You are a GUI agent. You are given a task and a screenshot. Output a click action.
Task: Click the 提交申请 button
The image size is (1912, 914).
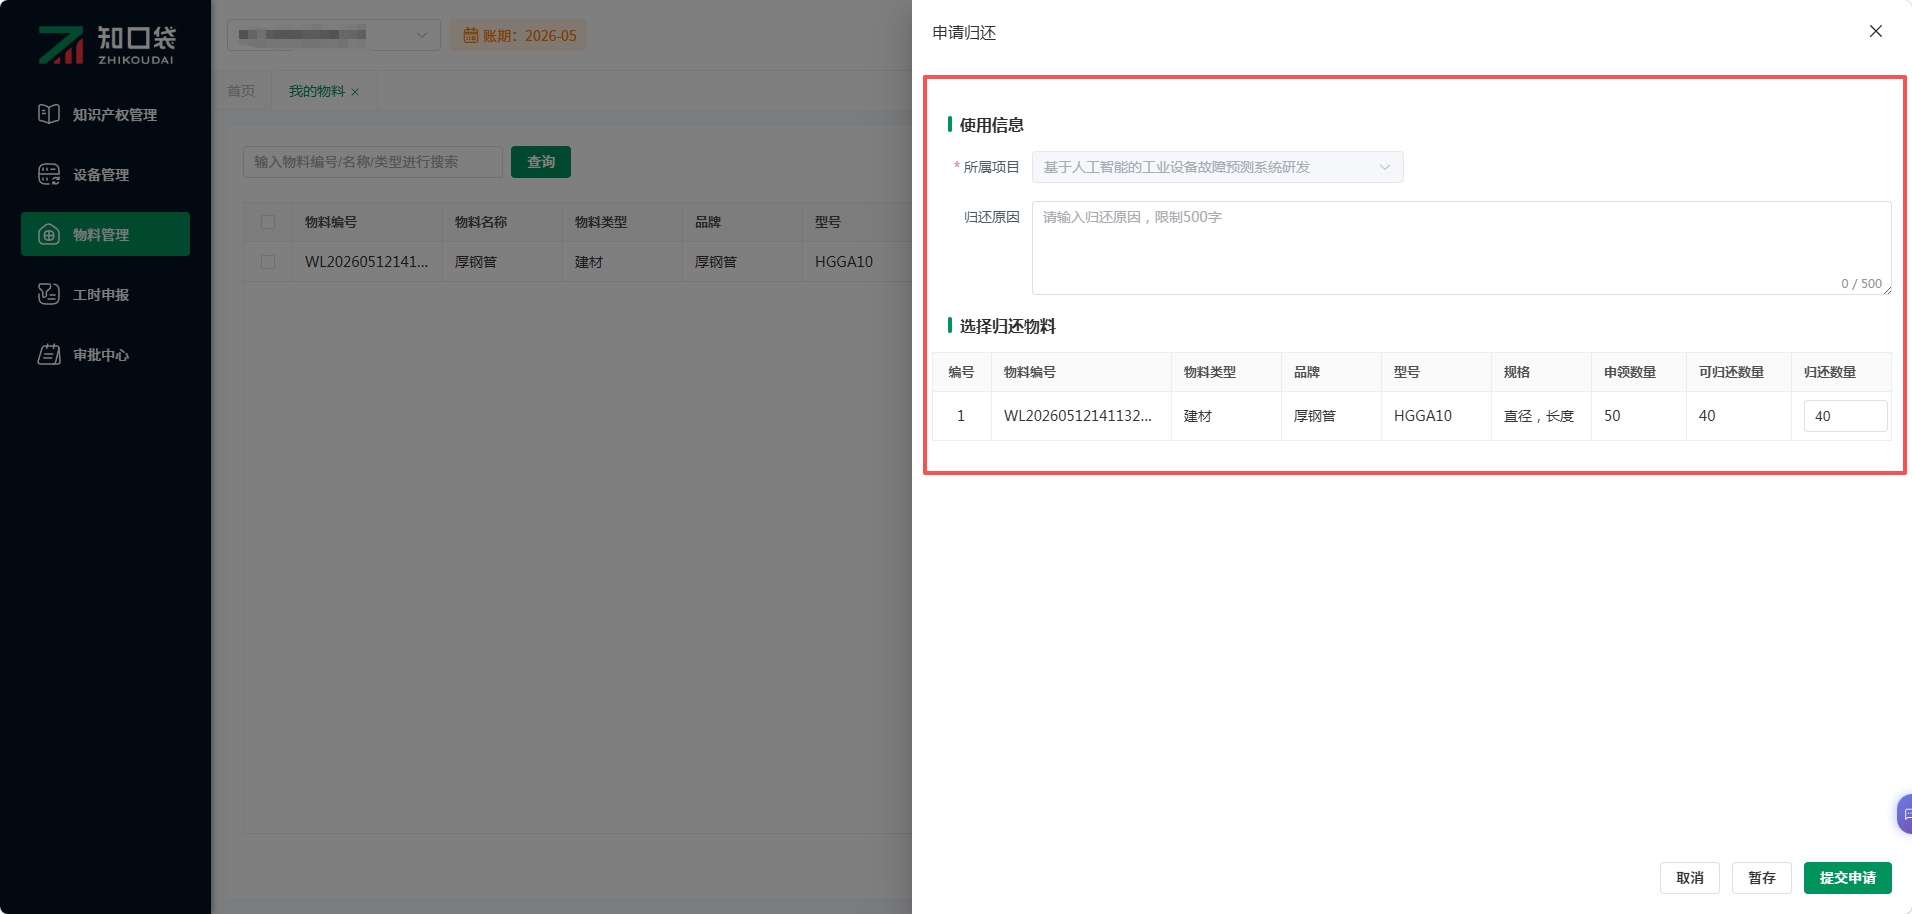point(1848,878)
